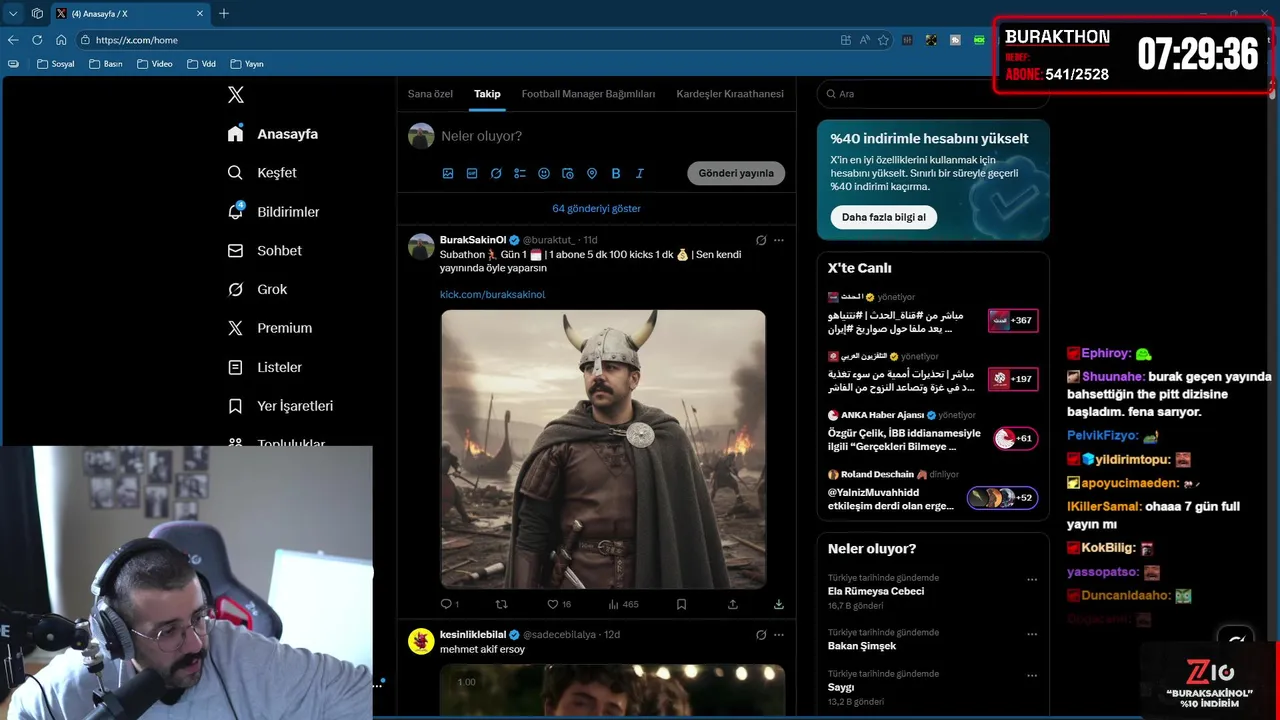Show 64 new posts
Image resolution: width=1280 pixels, height=720 pixels.
597,209
